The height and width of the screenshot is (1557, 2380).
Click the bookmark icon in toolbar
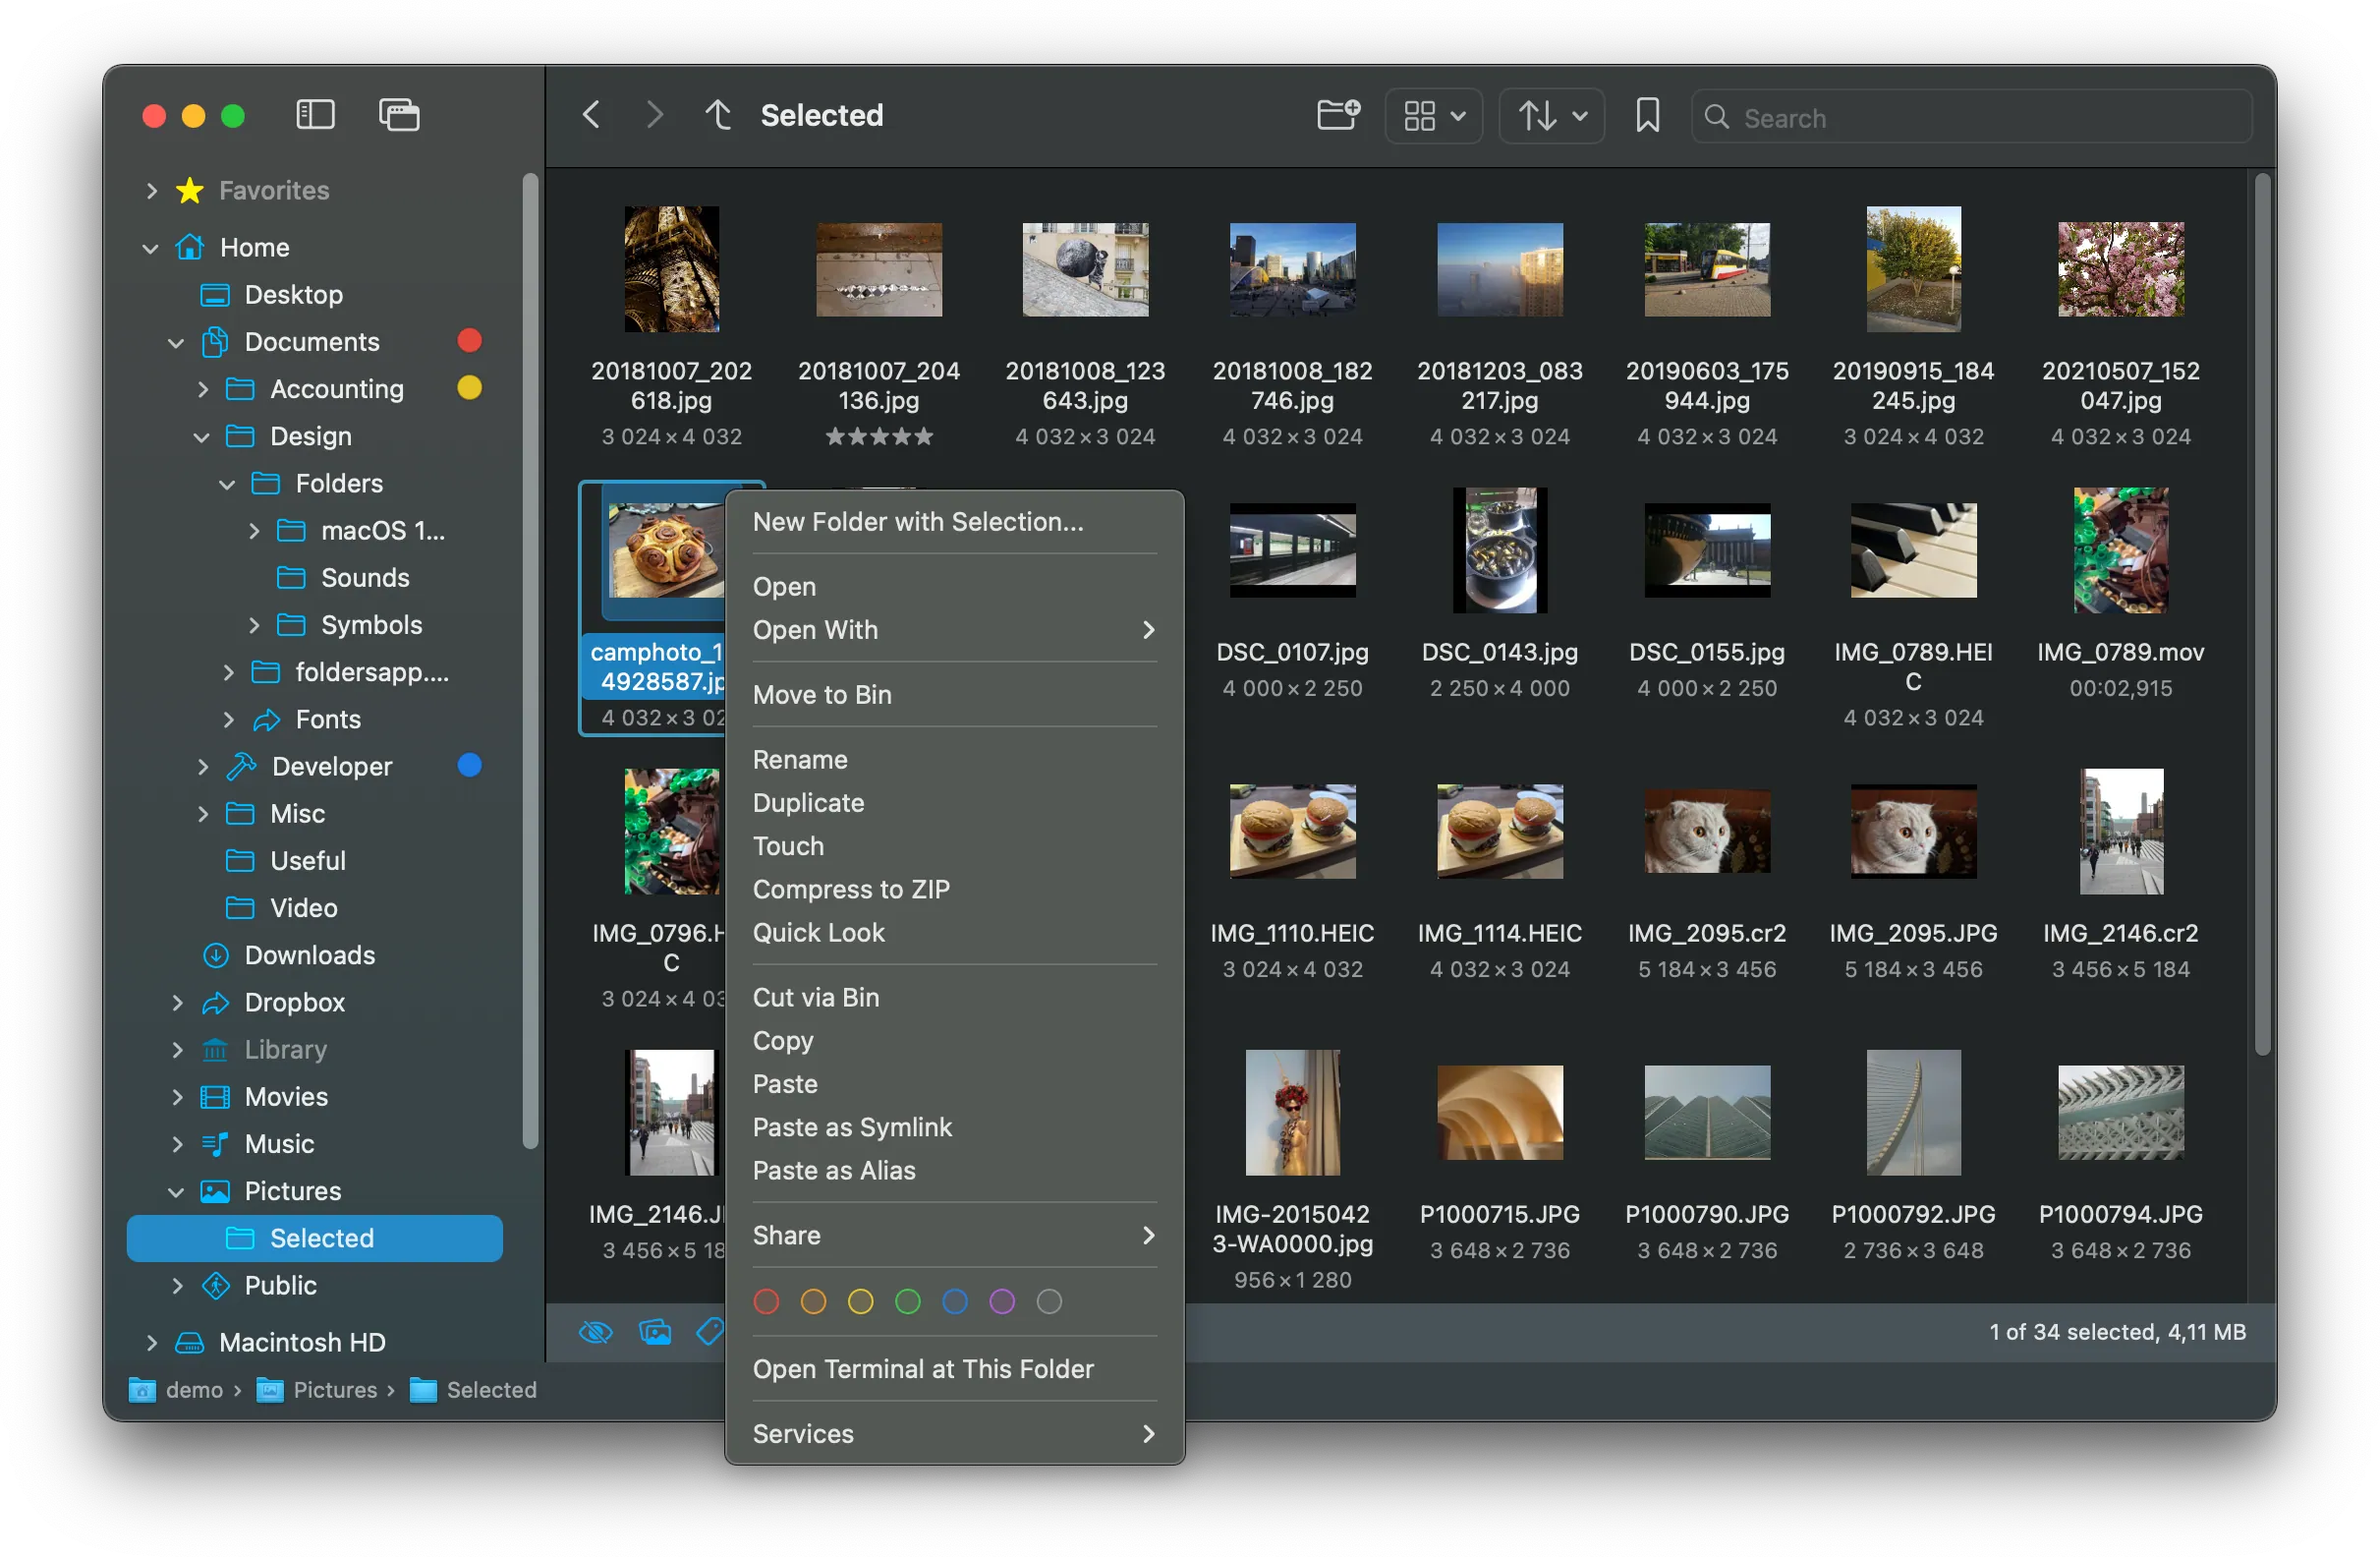[x=1647, y=115]
